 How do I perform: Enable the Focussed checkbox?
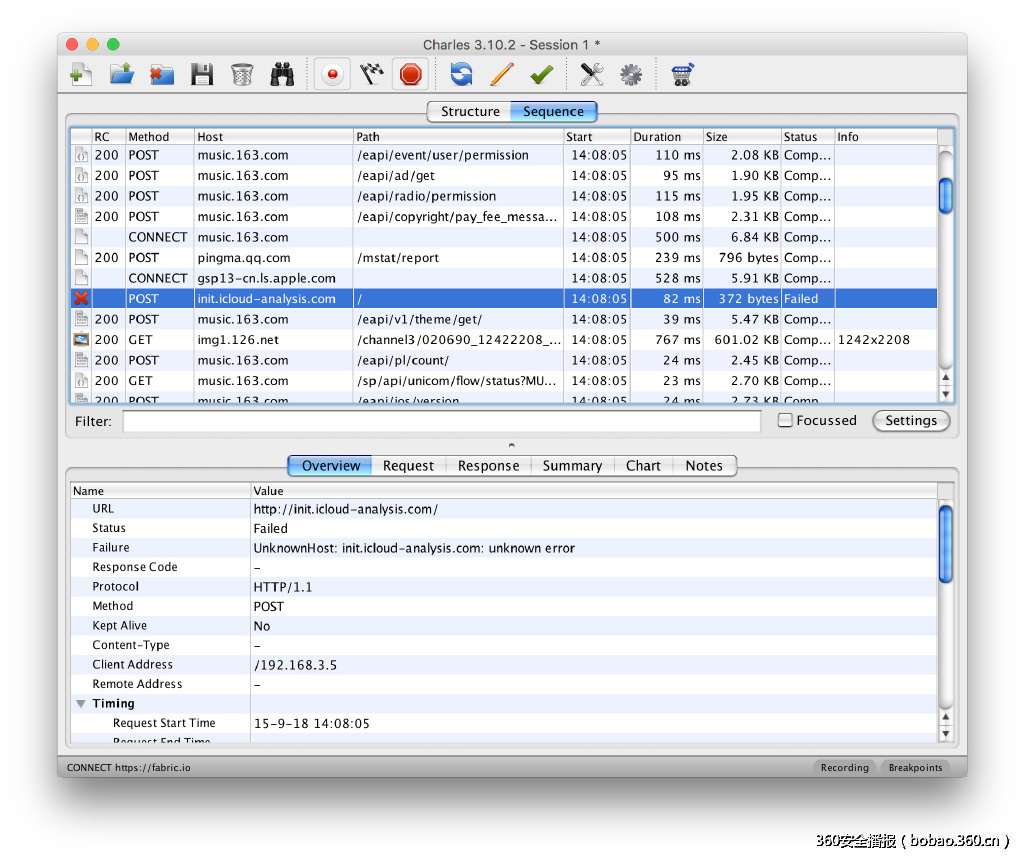(x=785, y=421)
